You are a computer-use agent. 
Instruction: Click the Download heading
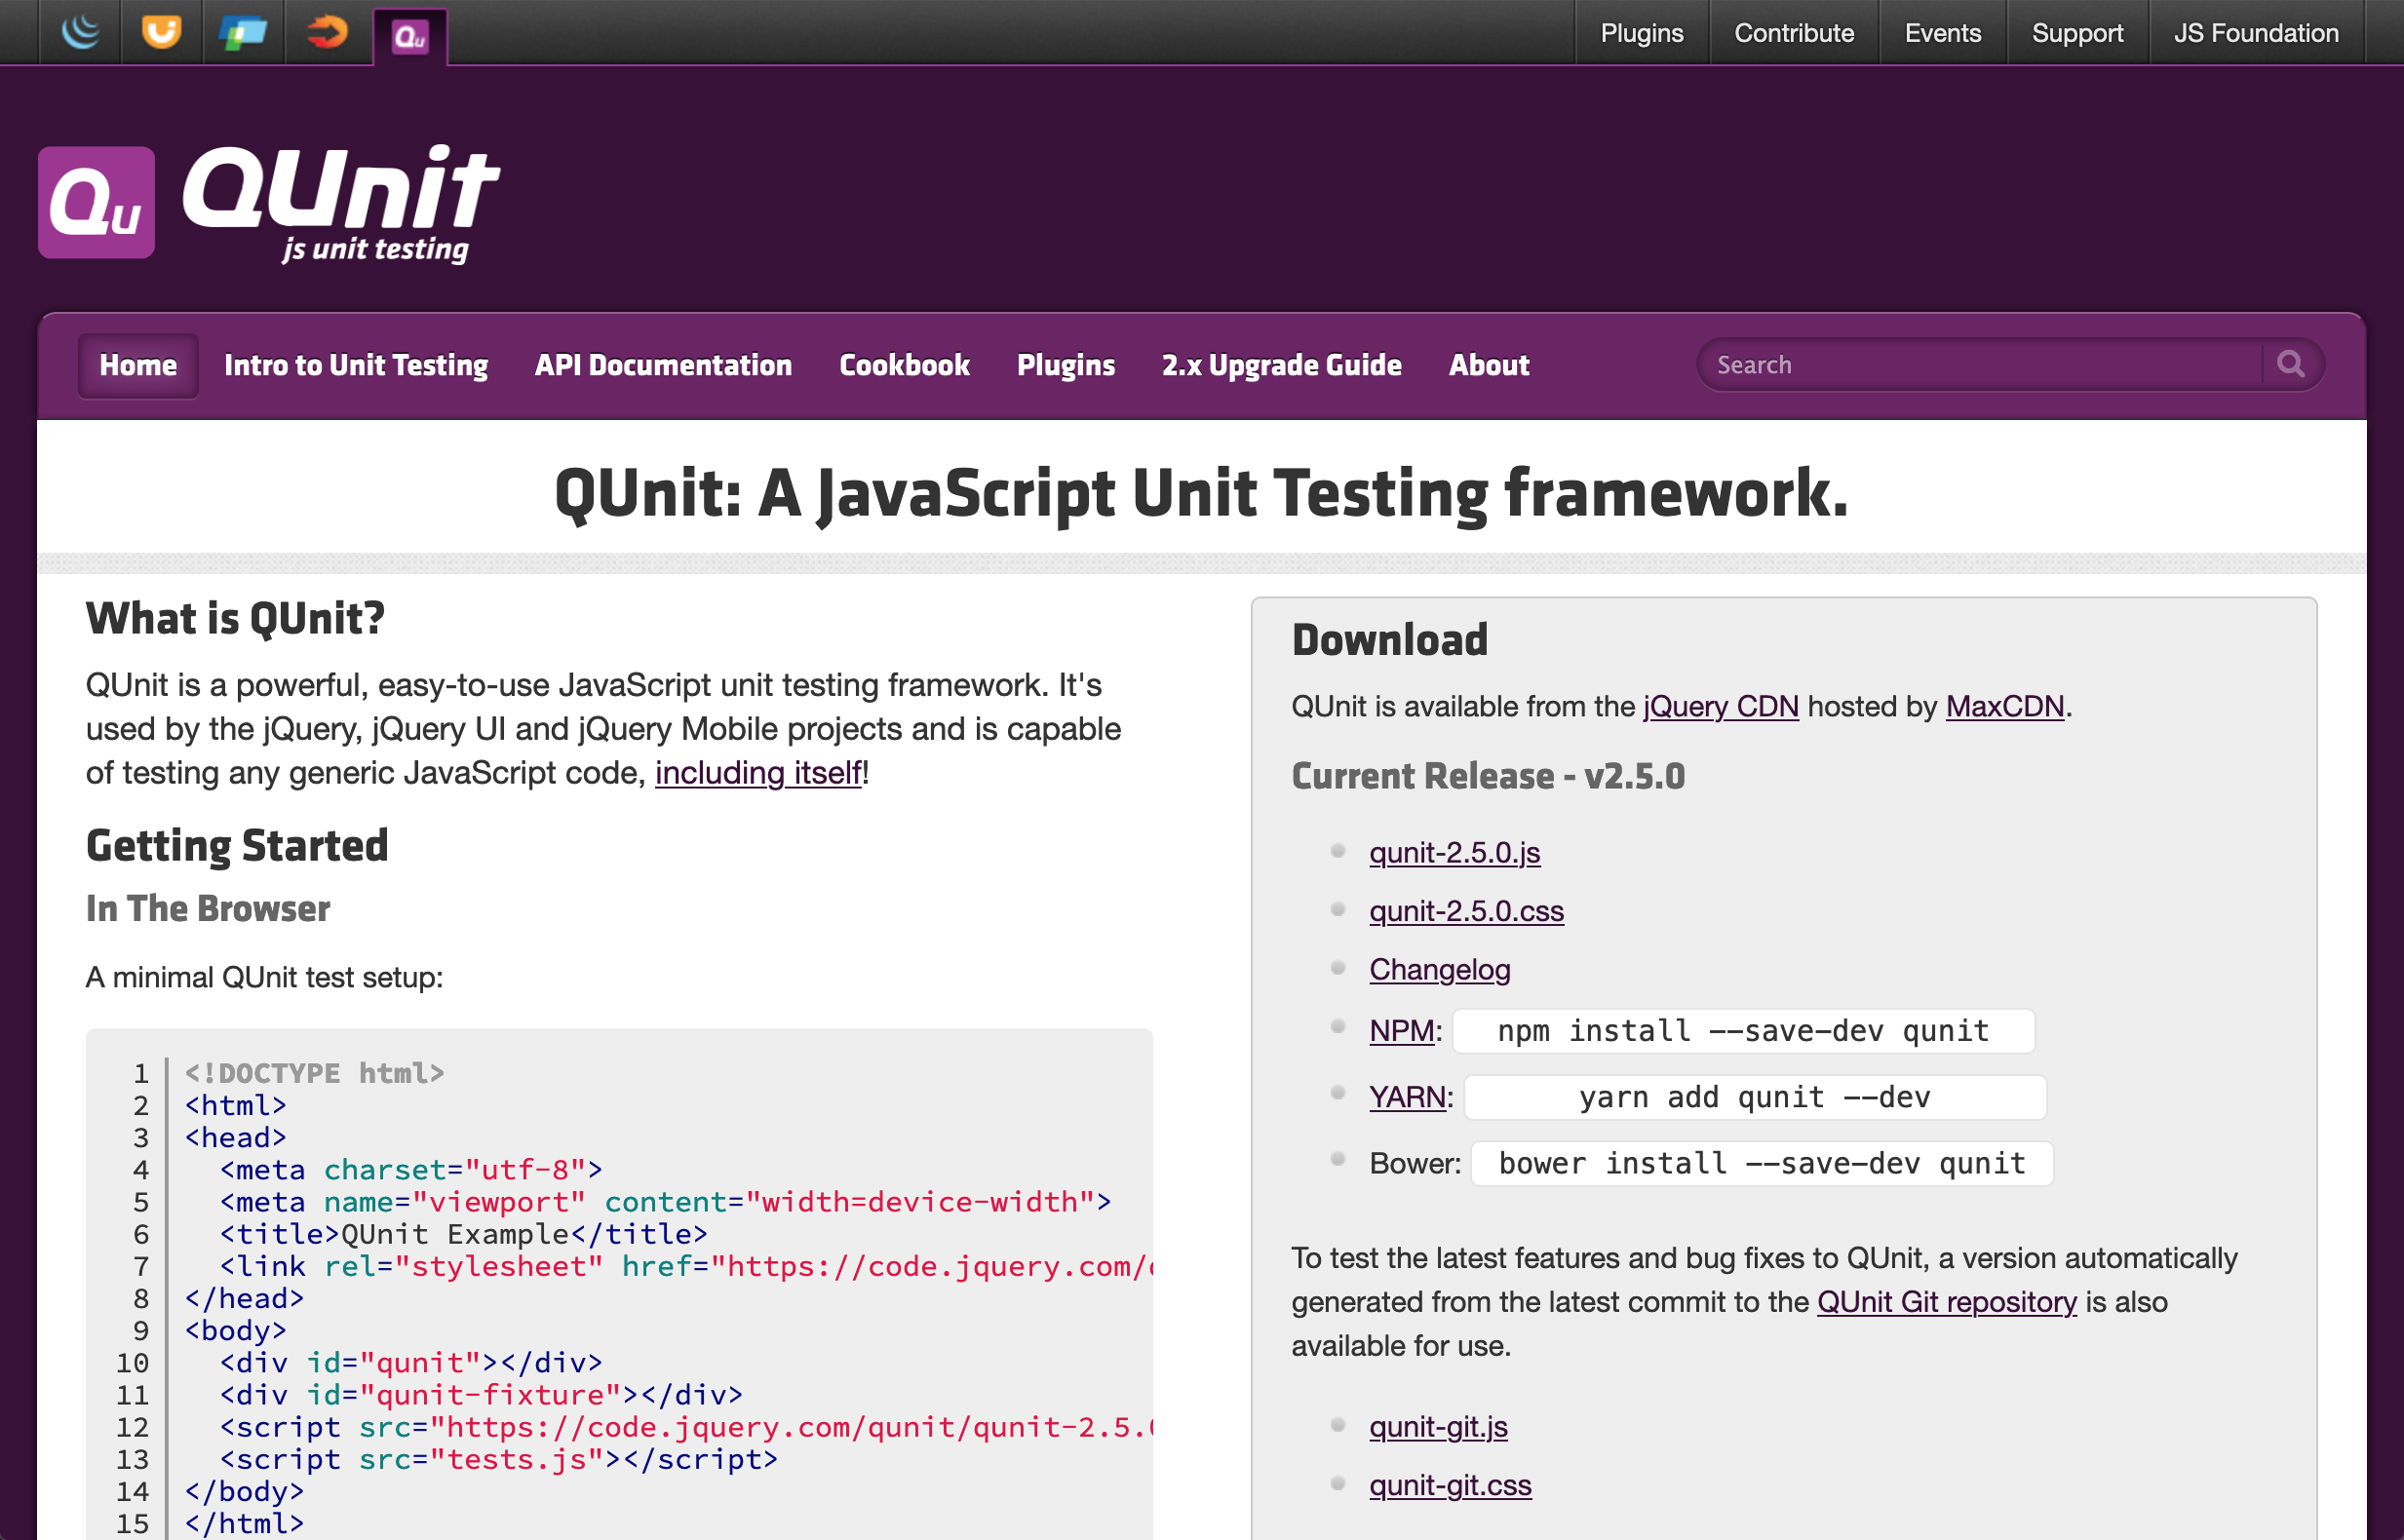tap(1390, 640)
